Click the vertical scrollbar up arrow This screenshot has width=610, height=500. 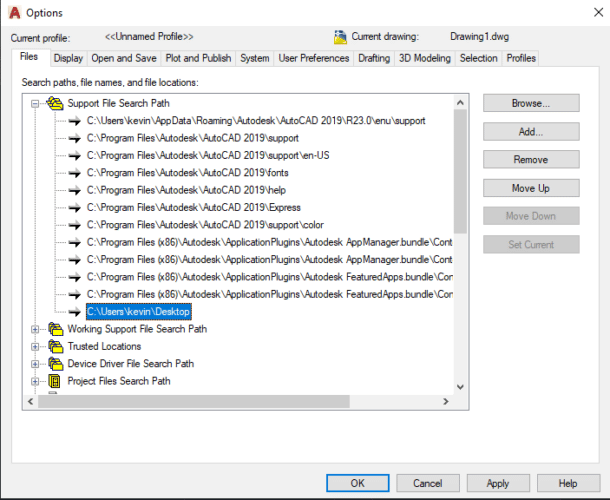point(460,102)
